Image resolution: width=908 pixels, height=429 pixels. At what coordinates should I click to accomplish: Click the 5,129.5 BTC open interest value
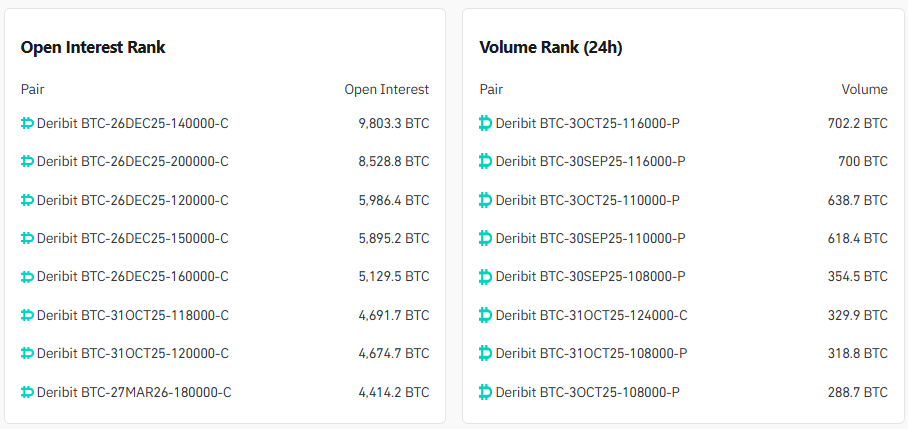[x=394, y=277]
